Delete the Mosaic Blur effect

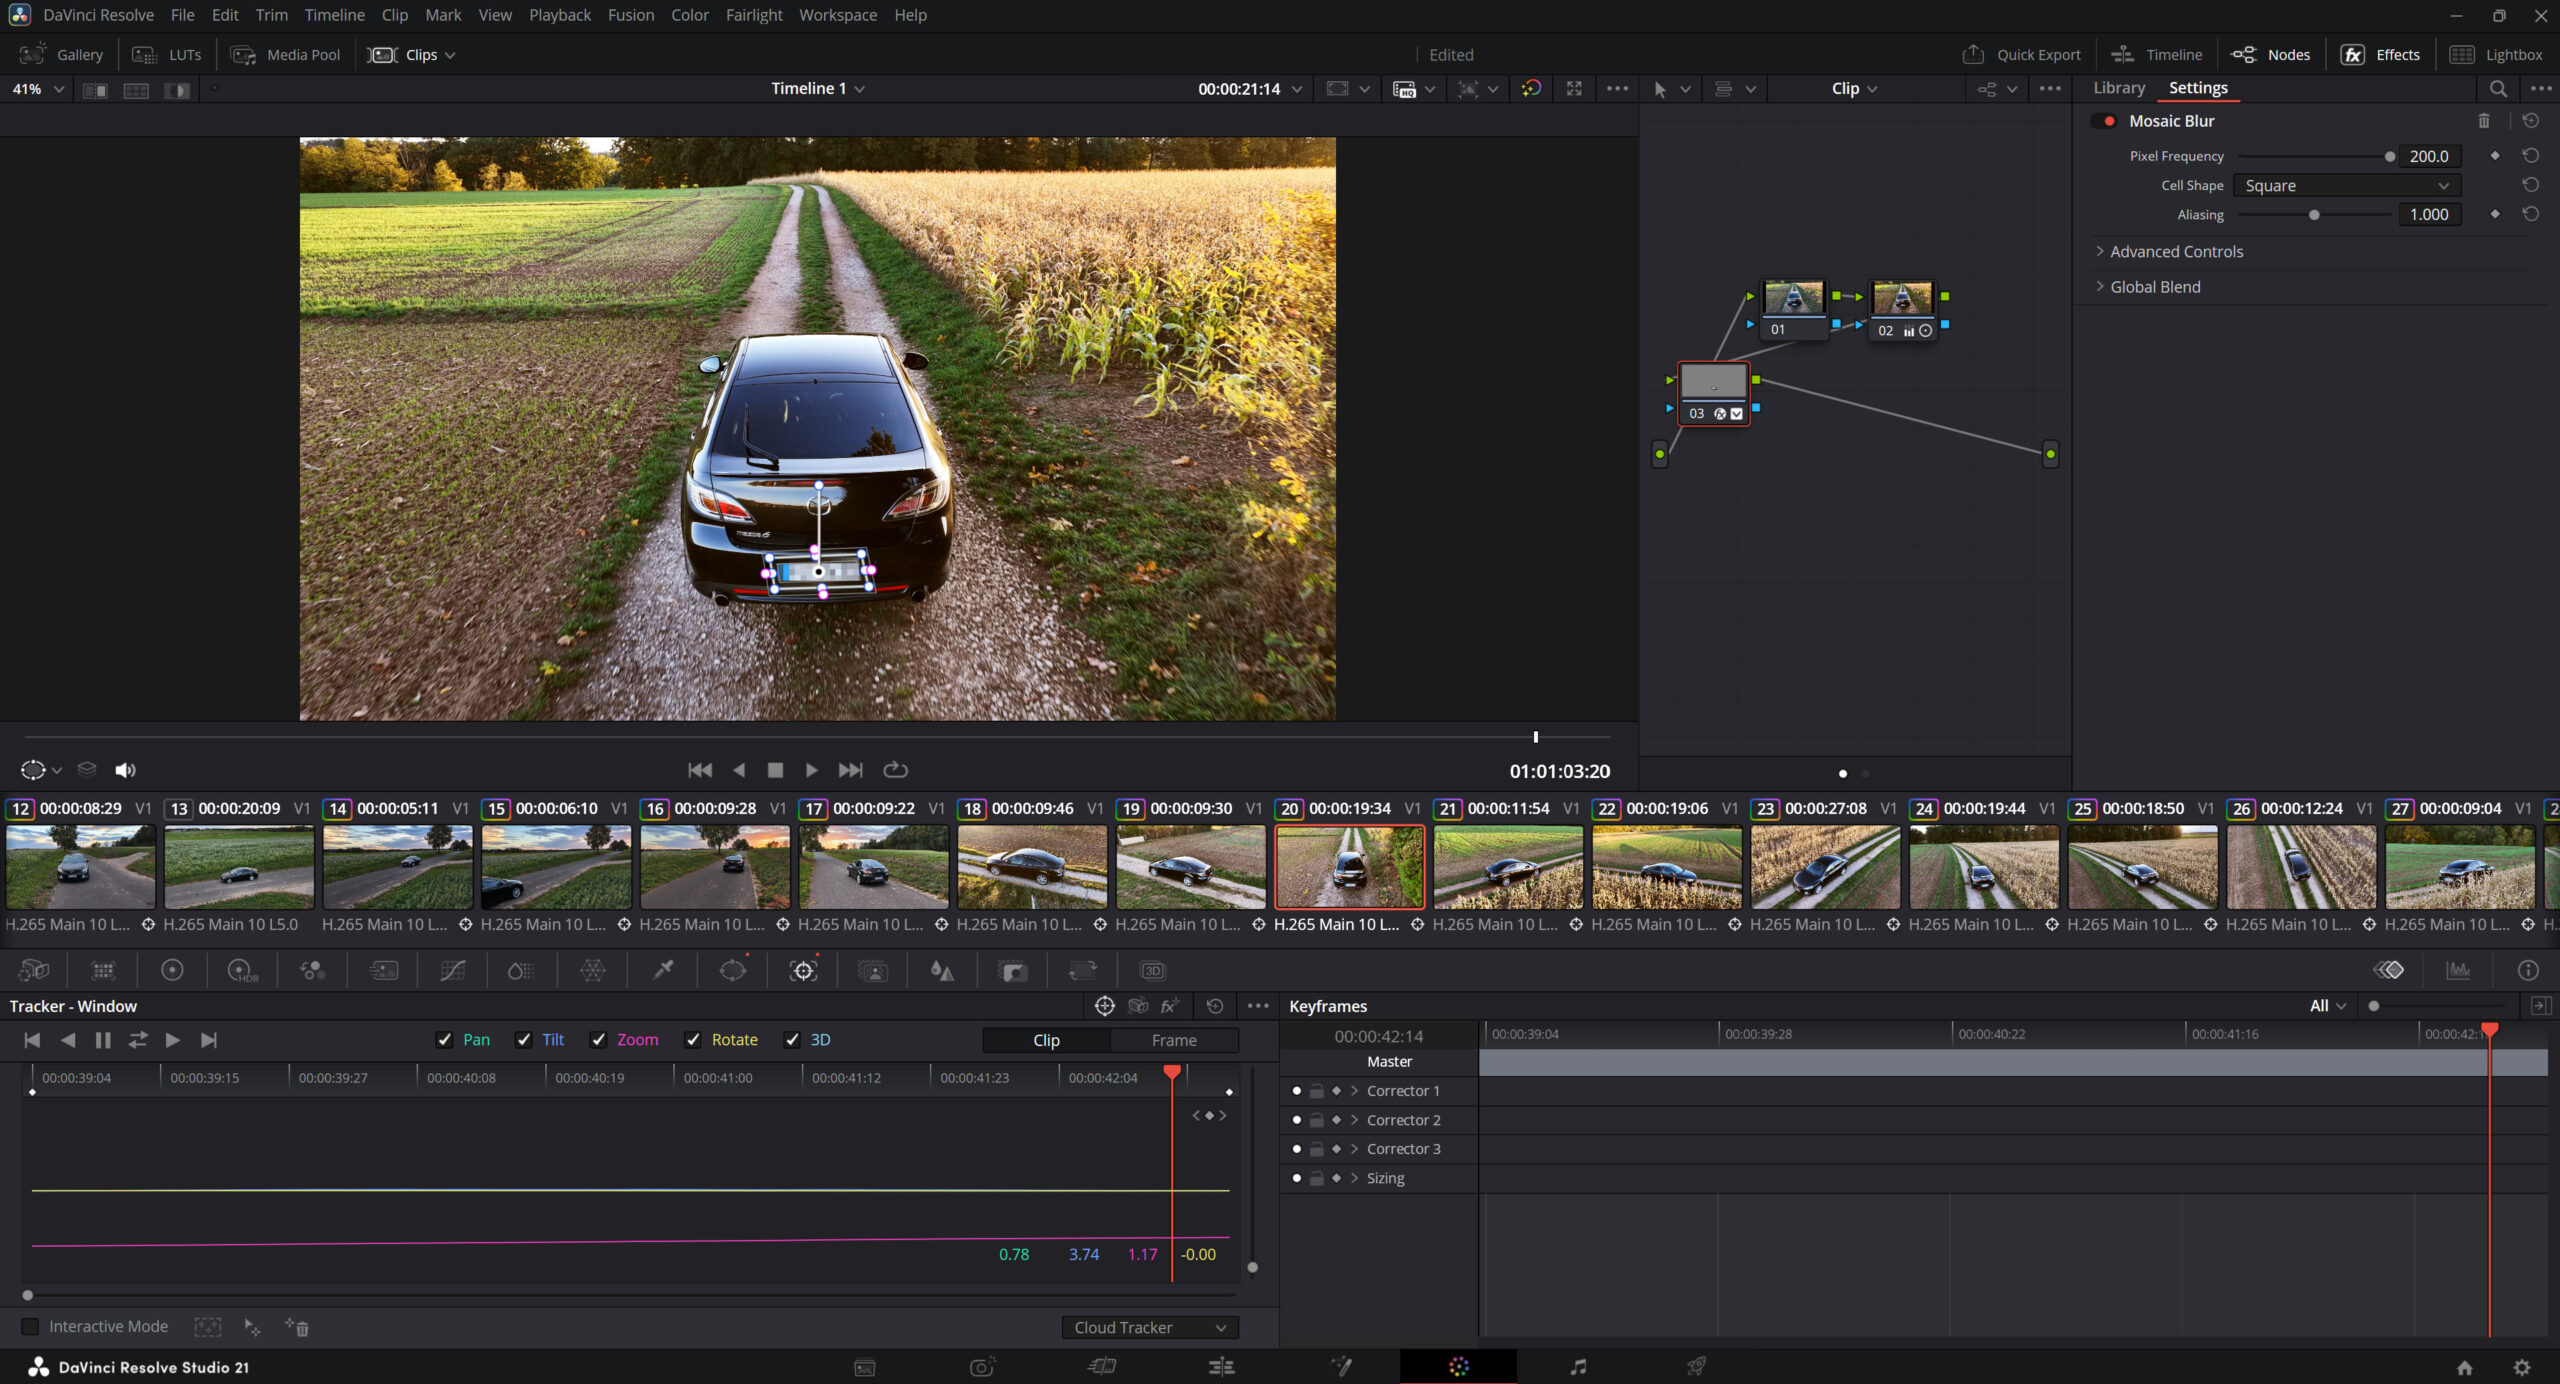[2484, 121]
